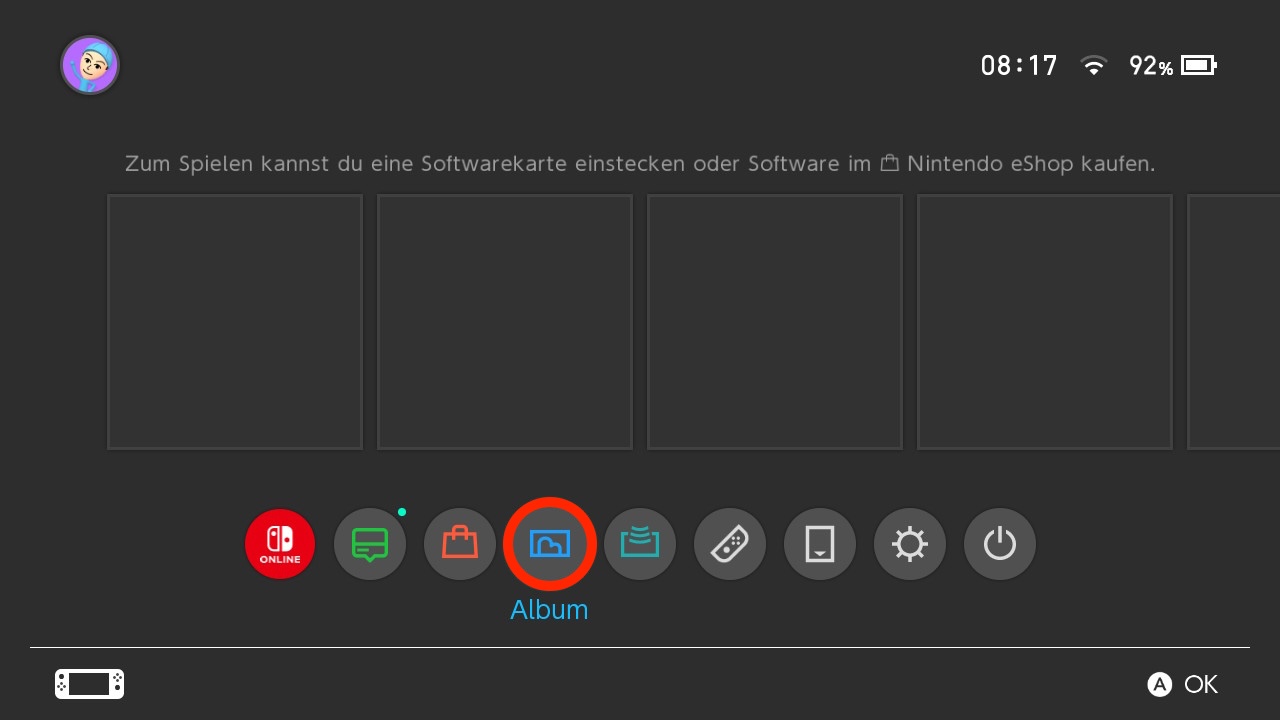The image size is (1280, 720).
Task: Select the first empty game tile
Action: (235, 322)
